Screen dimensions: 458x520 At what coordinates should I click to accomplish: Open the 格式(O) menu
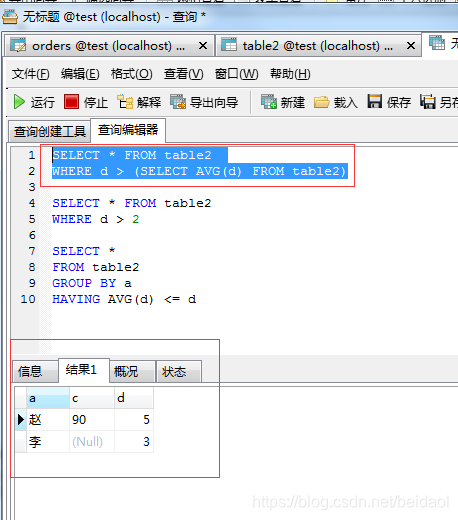pyautogui.click(x=132, y=74)
